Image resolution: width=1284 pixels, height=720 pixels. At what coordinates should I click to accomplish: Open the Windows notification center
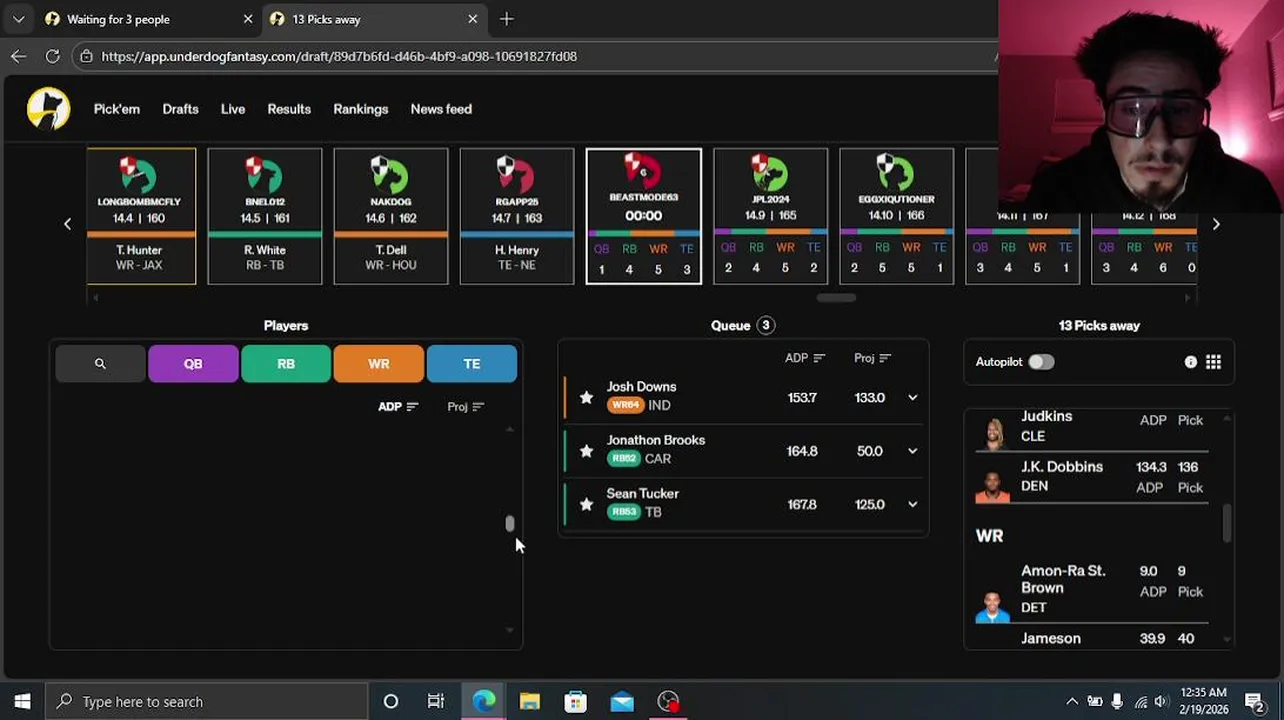pos(1254,701)
